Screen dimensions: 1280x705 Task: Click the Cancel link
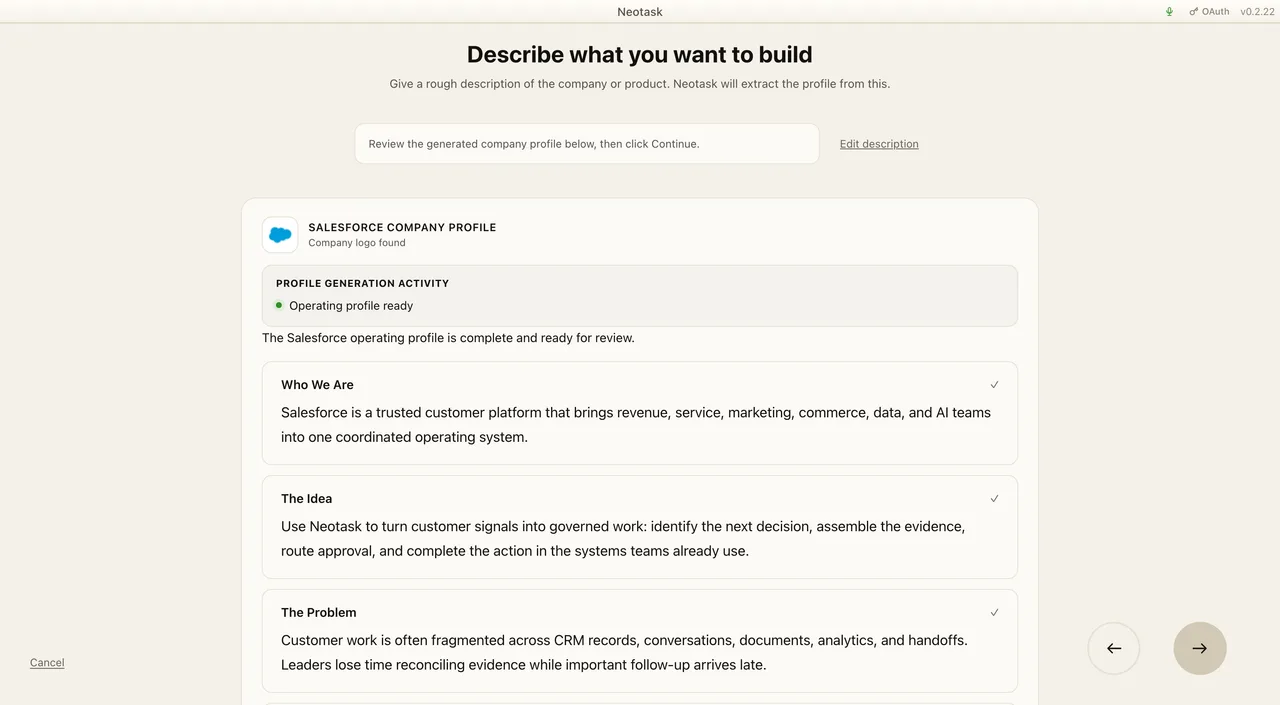click(47, 663)
